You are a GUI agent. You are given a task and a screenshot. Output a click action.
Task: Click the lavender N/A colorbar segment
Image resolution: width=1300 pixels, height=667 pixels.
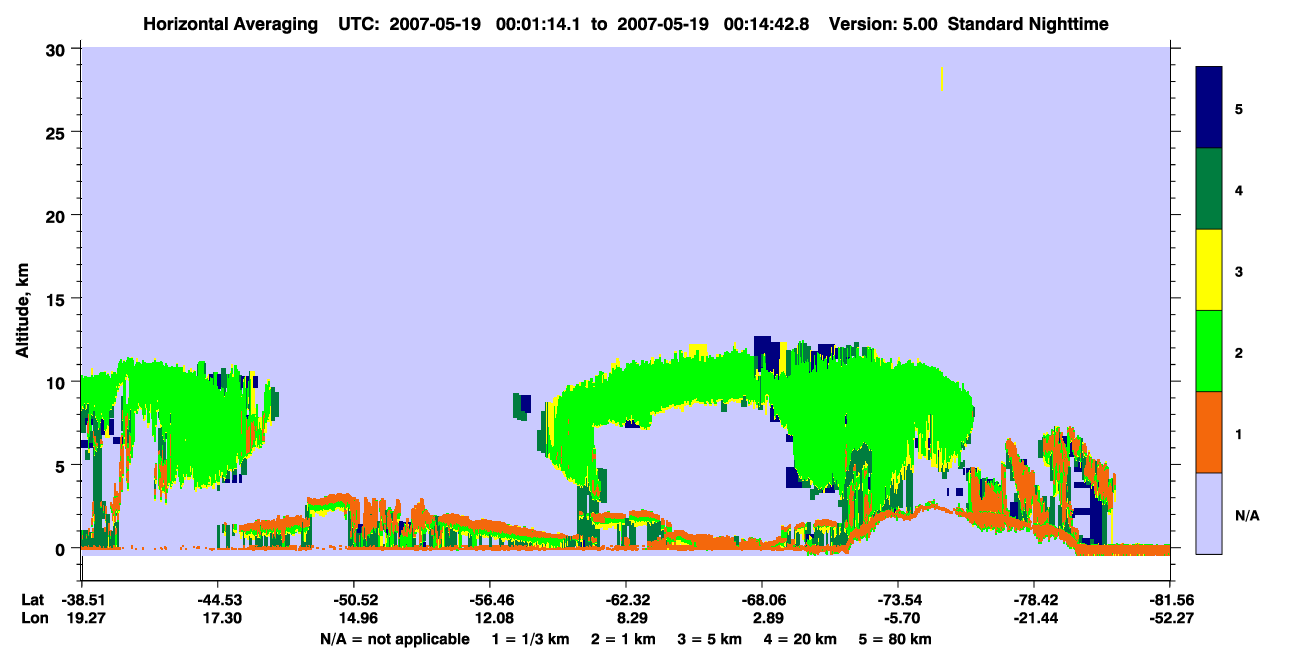1209,513
